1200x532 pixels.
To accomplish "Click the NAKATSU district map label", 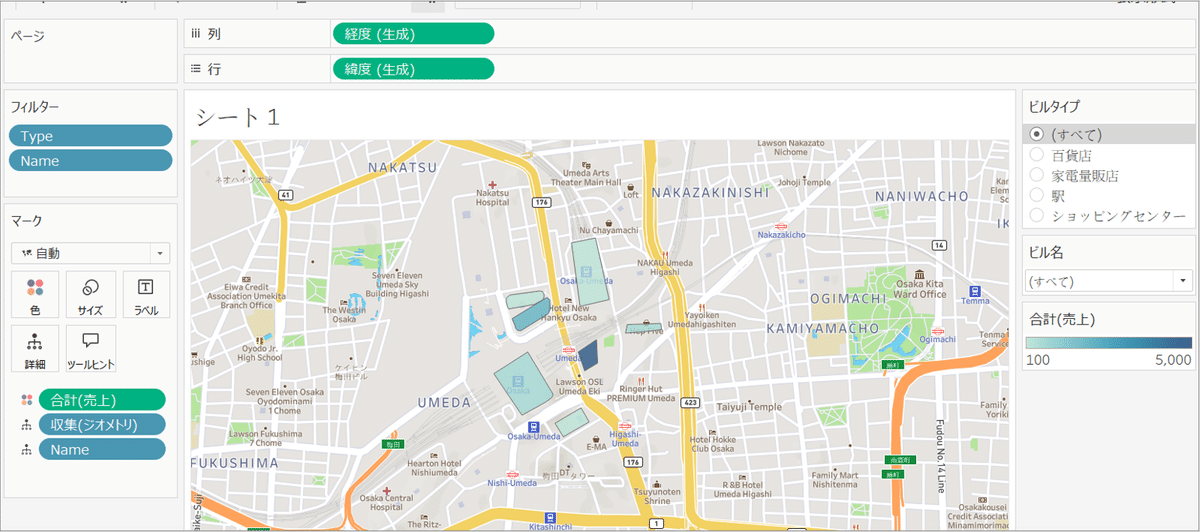I will [402, 167].
